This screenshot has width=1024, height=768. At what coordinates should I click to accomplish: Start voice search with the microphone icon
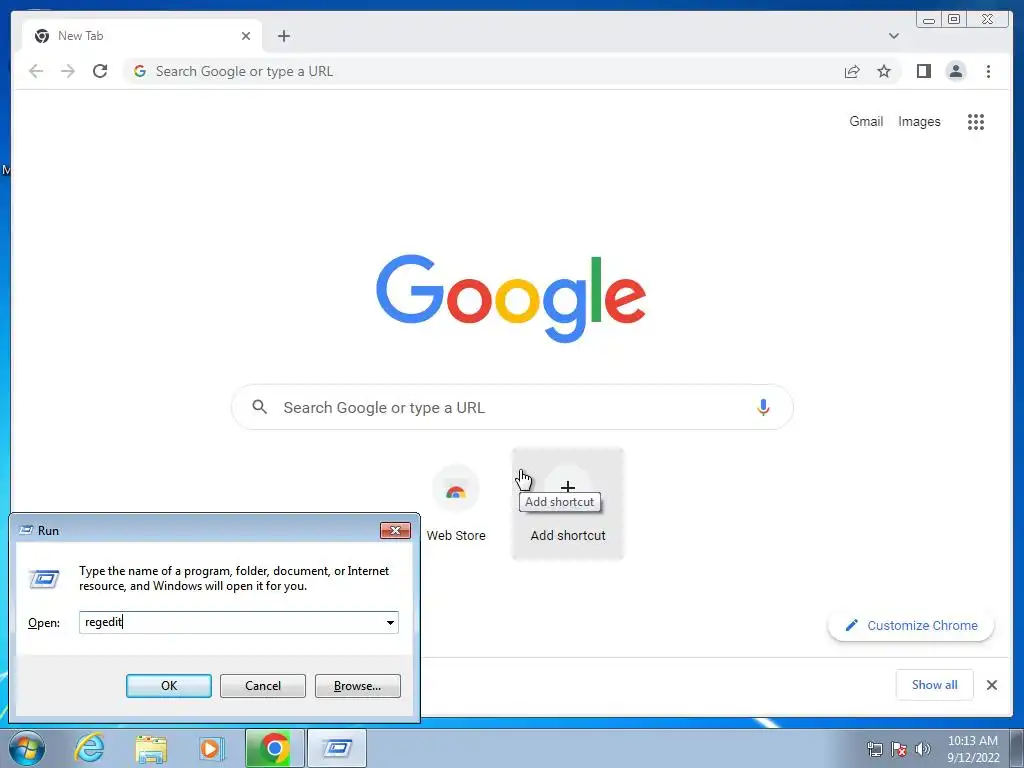coord(763,408)
